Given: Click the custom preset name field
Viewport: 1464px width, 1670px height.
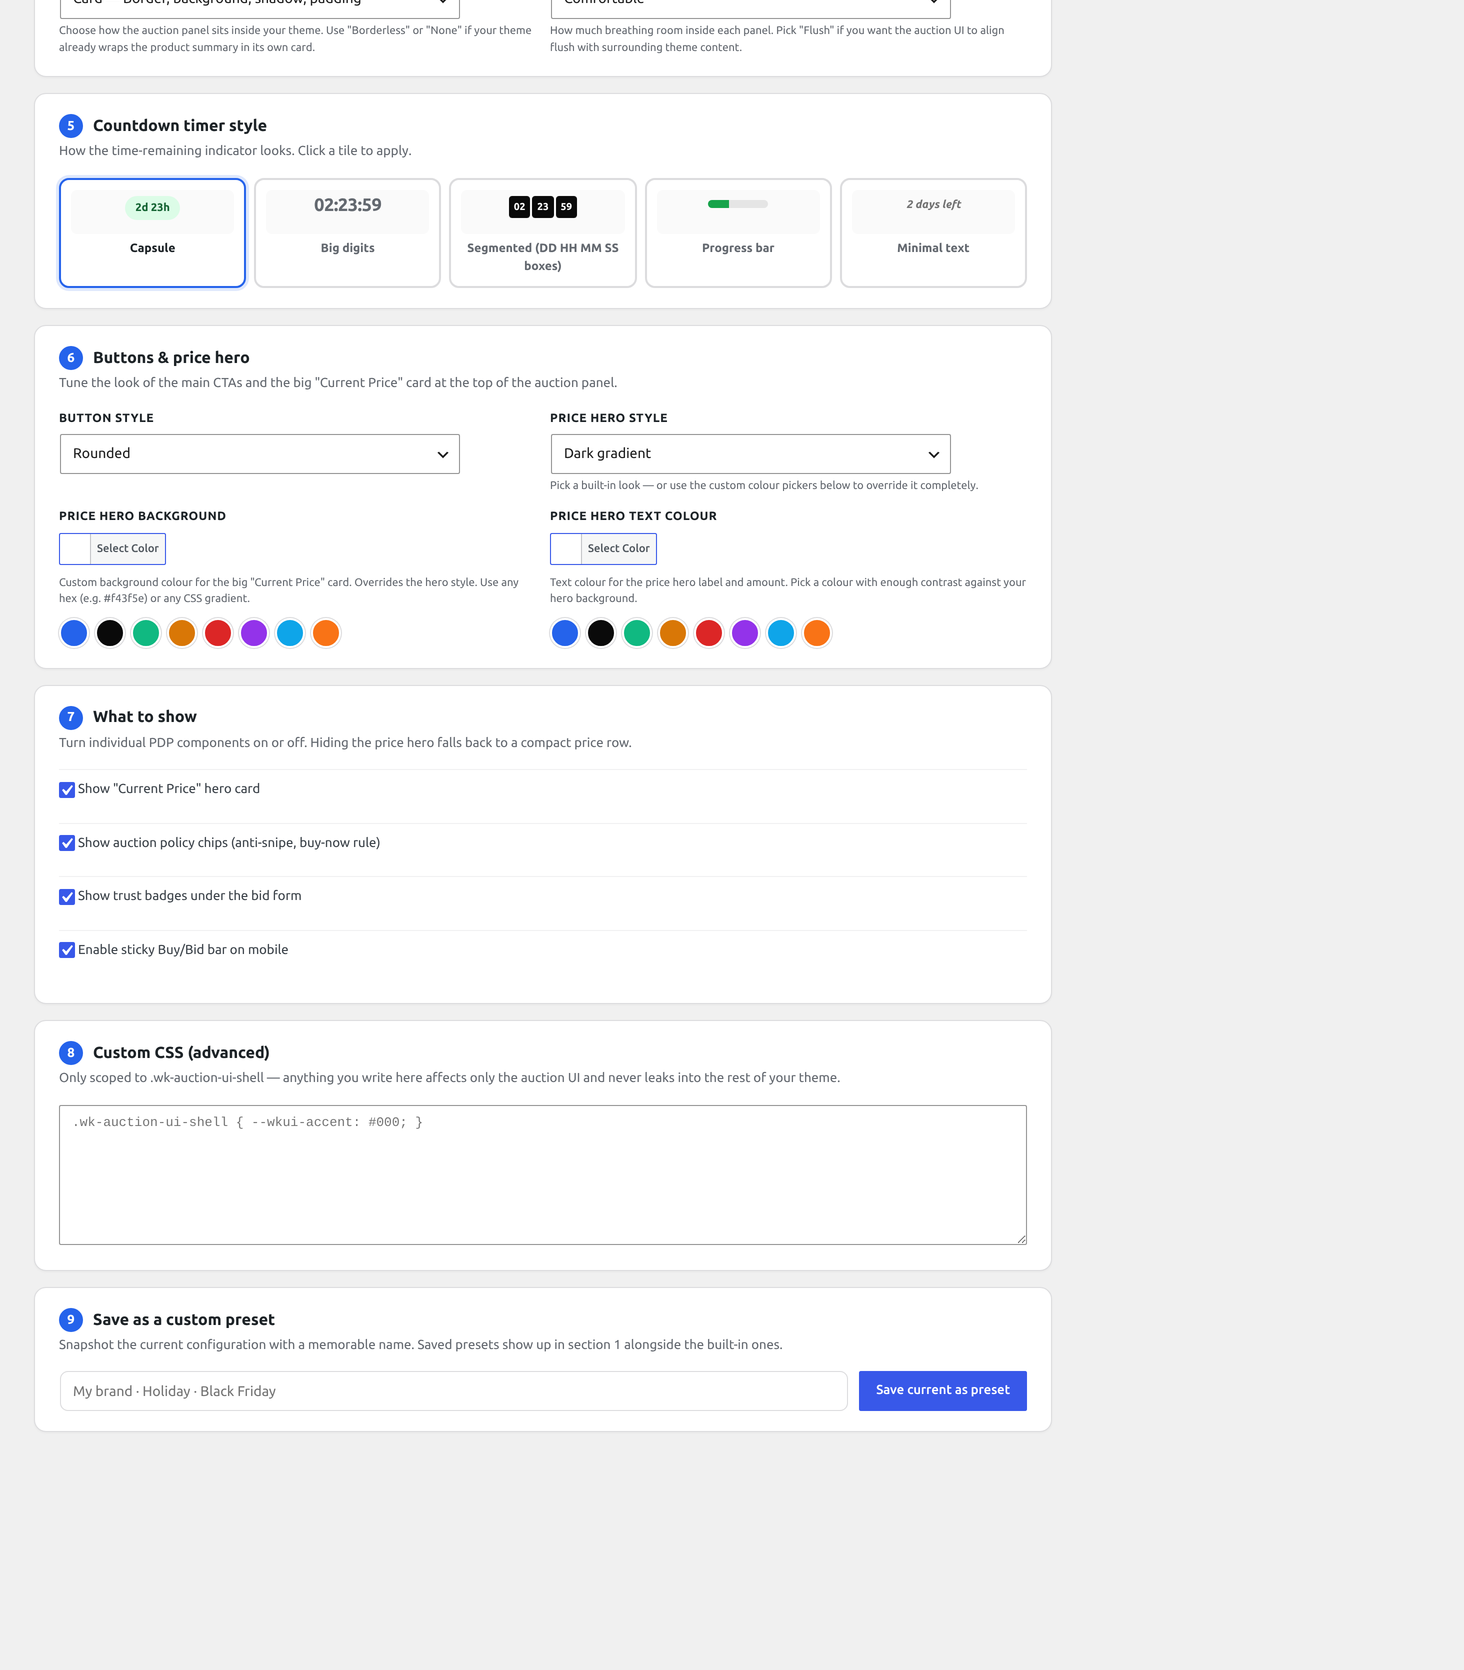Looking at the screenshot, I should (454, 1391).
